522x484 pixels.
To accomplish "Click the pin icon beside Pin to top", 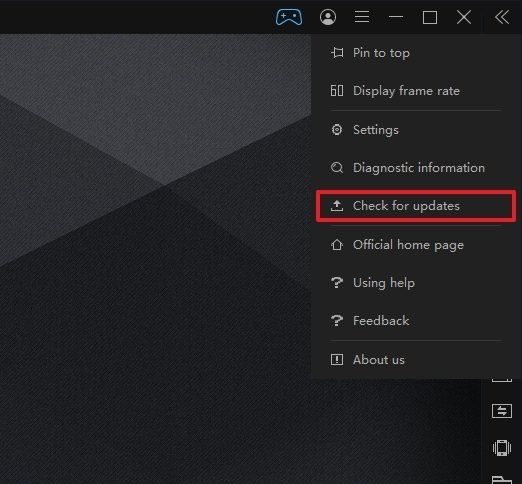I will click(x=337, y=53).
